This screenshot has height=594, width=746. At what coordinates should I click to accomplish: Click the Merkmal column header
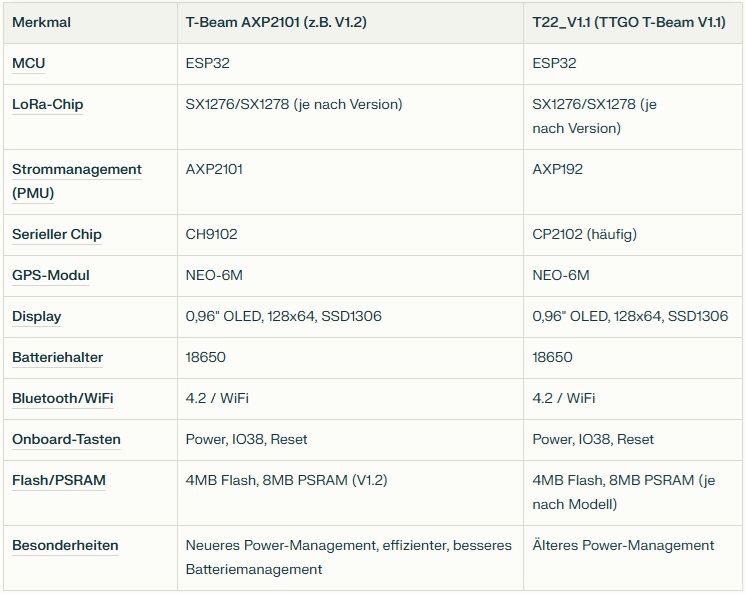[x=42, y=22]
